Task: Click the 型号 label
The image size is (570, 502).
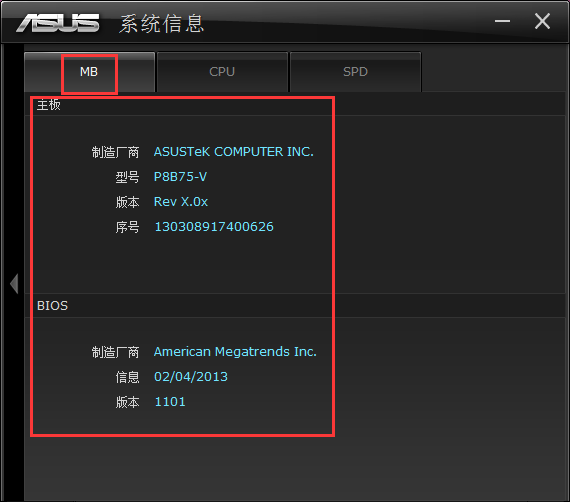Action: coord(127,177)
